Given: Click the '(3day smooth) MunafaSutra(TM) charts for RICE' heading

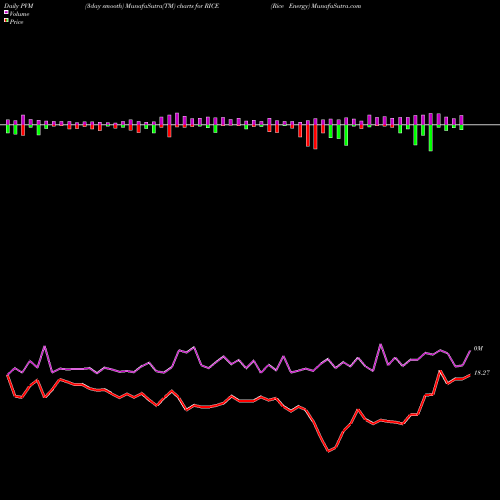Looking at the screenshot, I should pos(152,6).
